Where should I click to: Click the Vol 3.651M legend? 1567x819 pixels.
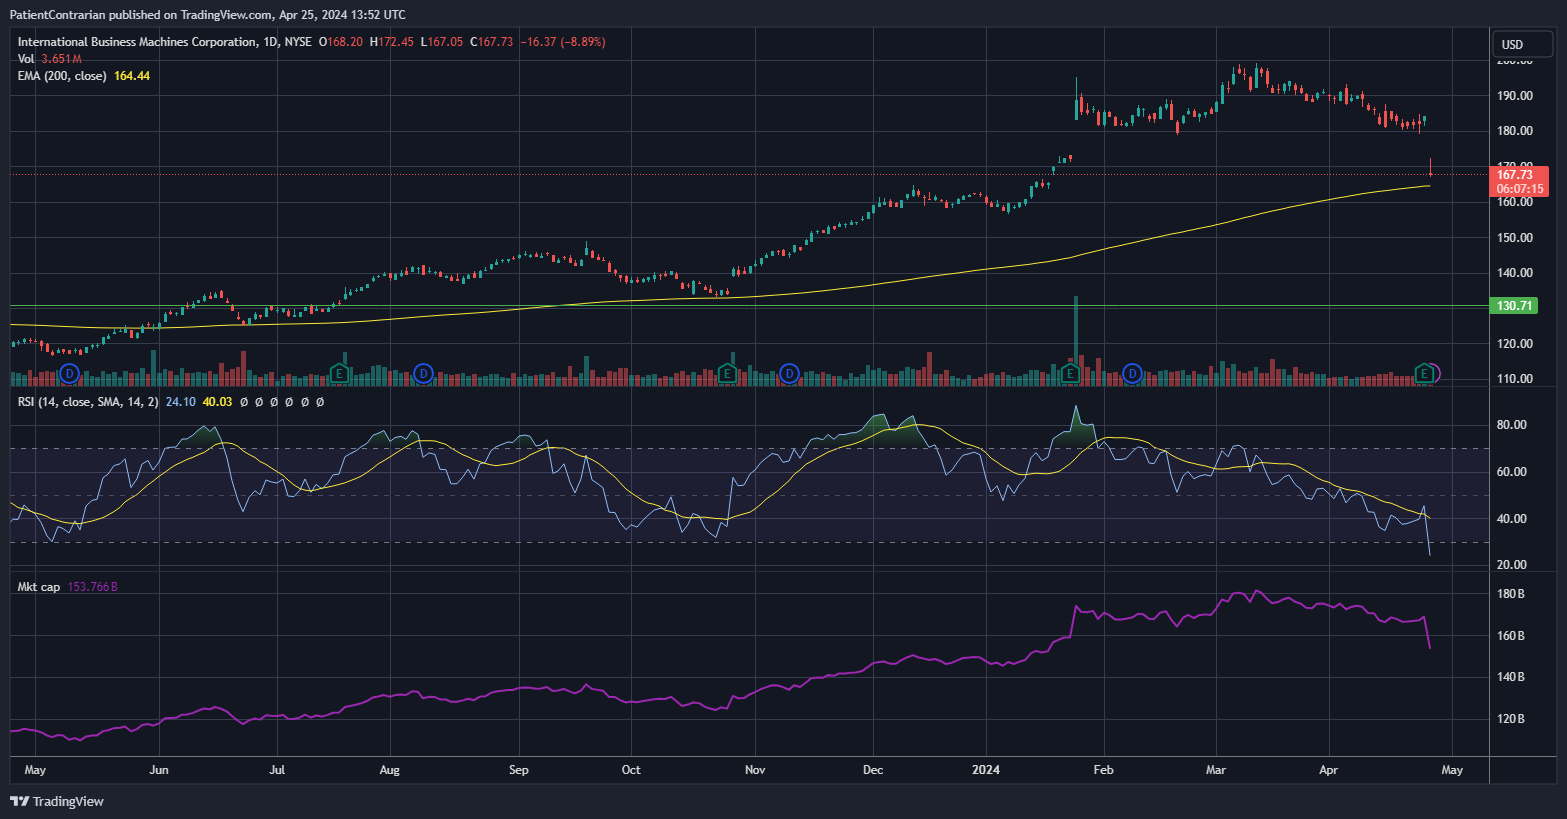pos(49,59)
